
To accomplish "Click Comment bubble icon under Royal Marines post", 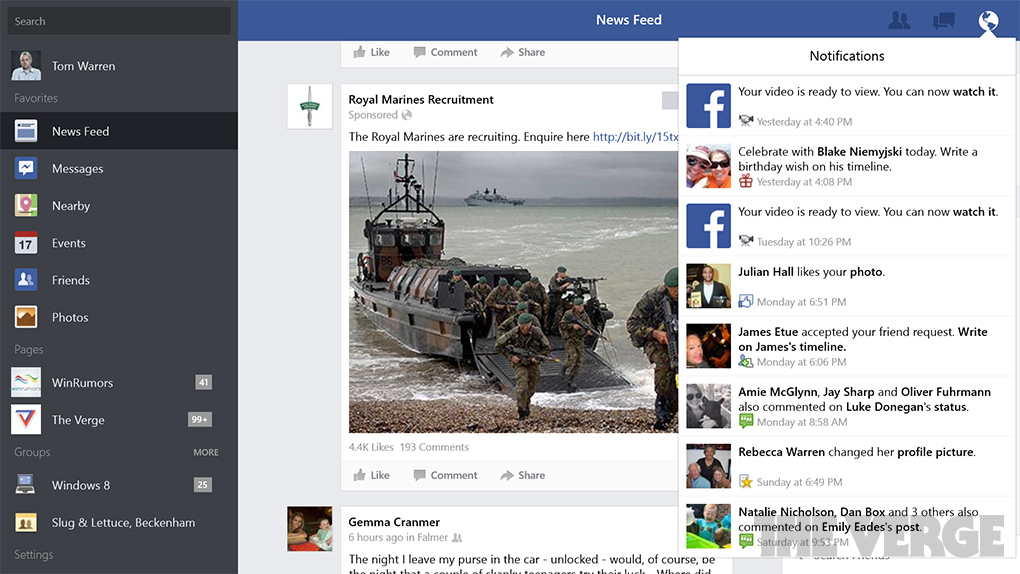I will (420, 475).
